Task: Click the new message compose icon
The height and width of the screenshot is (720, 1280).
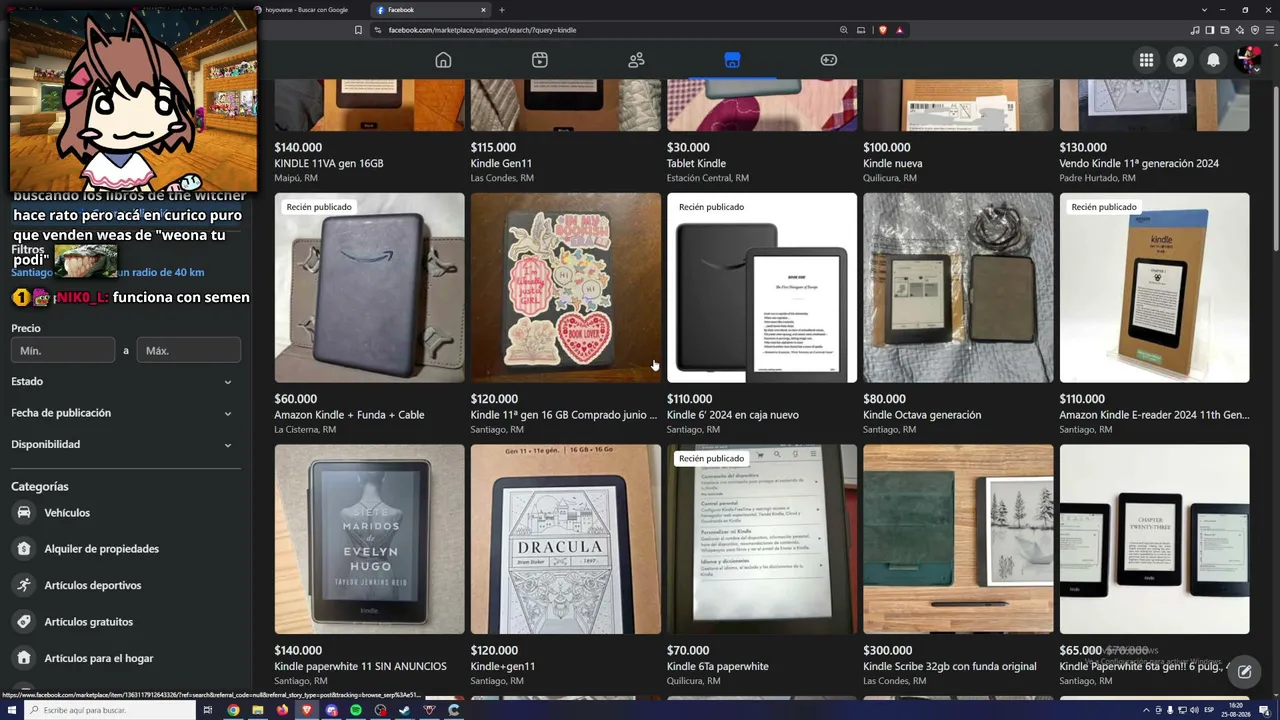Action: point(1244,672)
